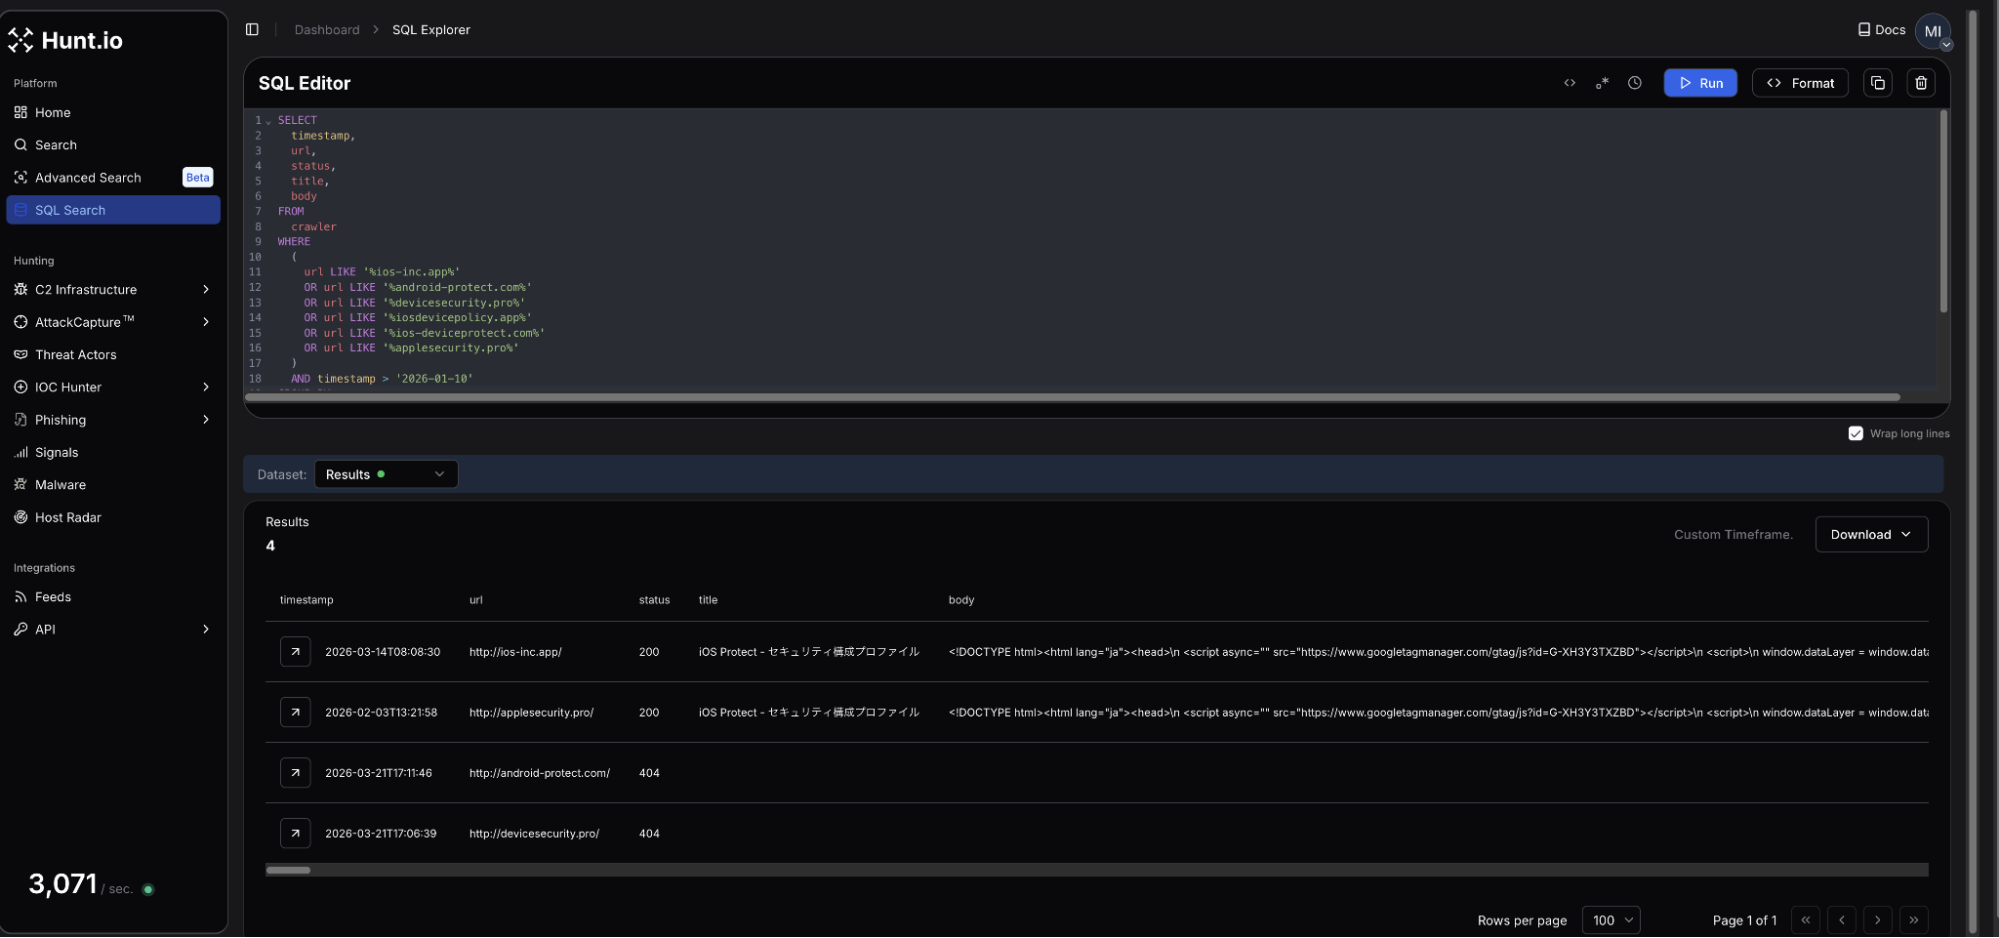Expand the Download options dropdown
The width and height of the screenshot is (1999, 938).
click(1870, 535)
